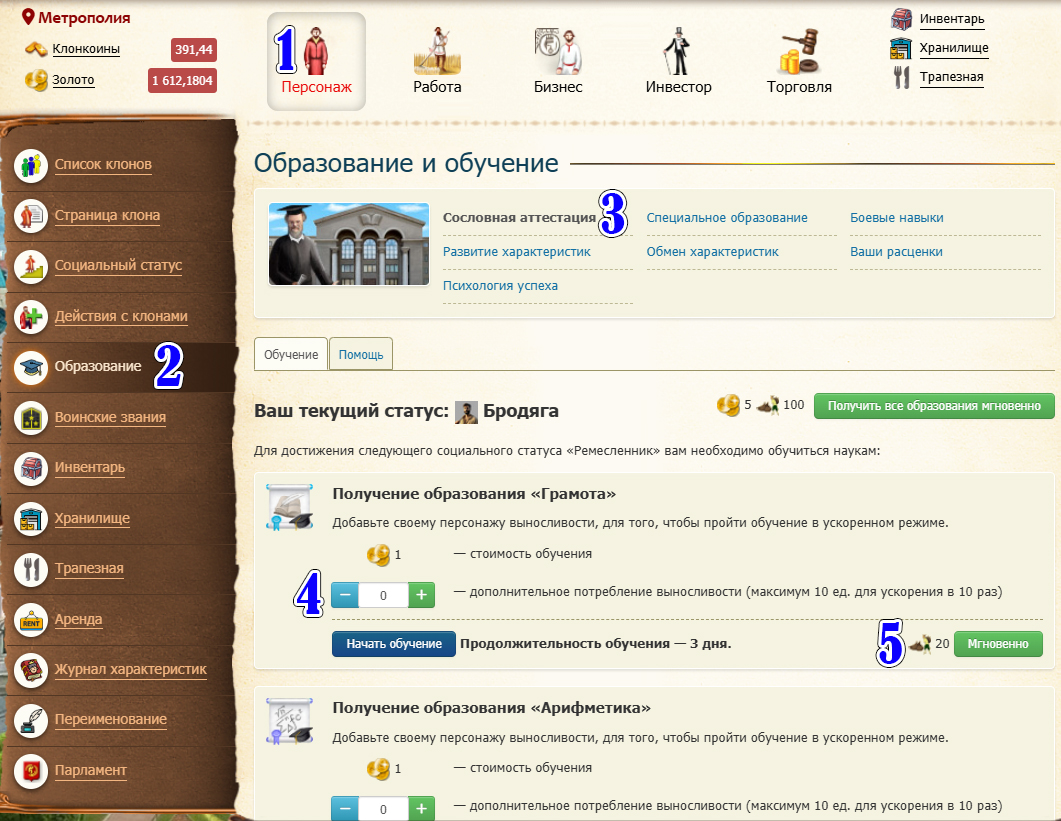Click Начать обучение button for Грамота
Viewport: 1061px width, 821px height.
coord(394,644)
